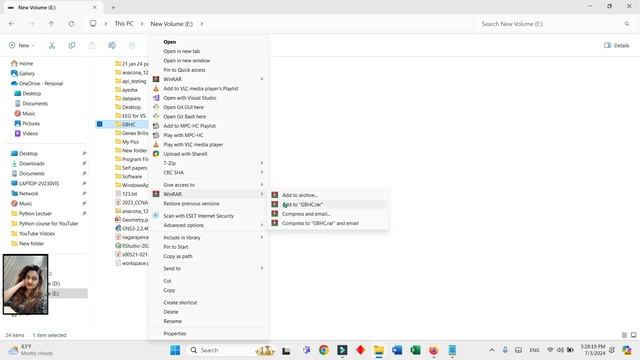This screenshot has height=360, width=640.
Task: Open OneDrive - Personal in sidebar
Action: point(41,83)
